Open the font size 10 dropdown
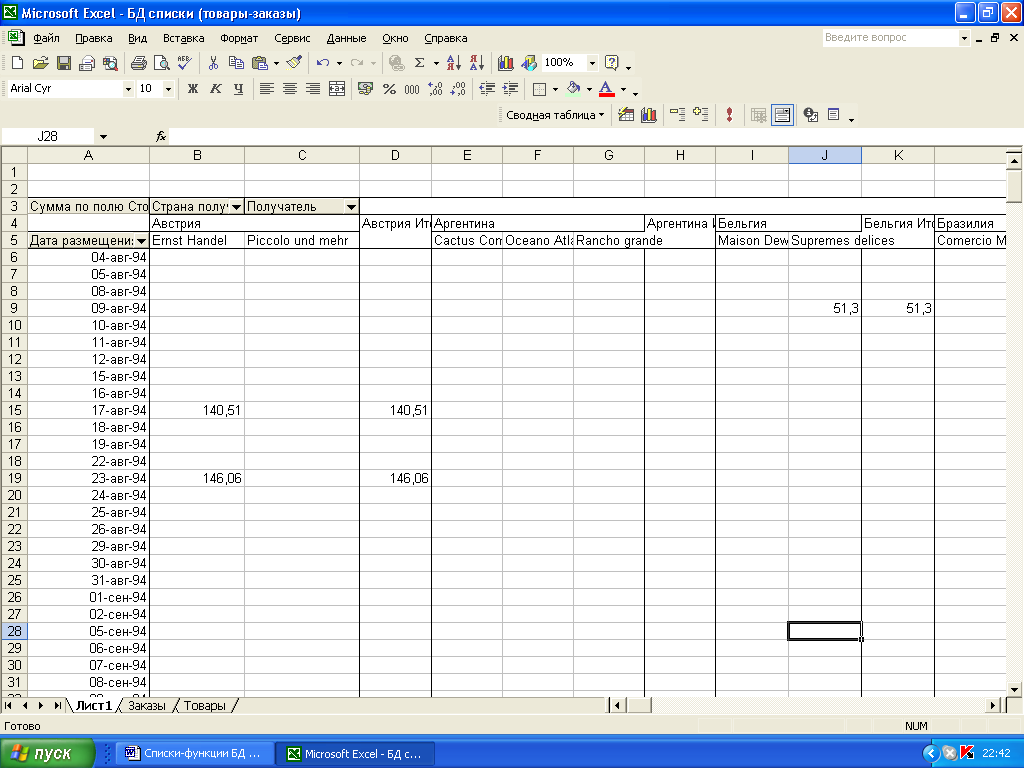The width and height of the screenshot is (1024, 768). (168, 89)
